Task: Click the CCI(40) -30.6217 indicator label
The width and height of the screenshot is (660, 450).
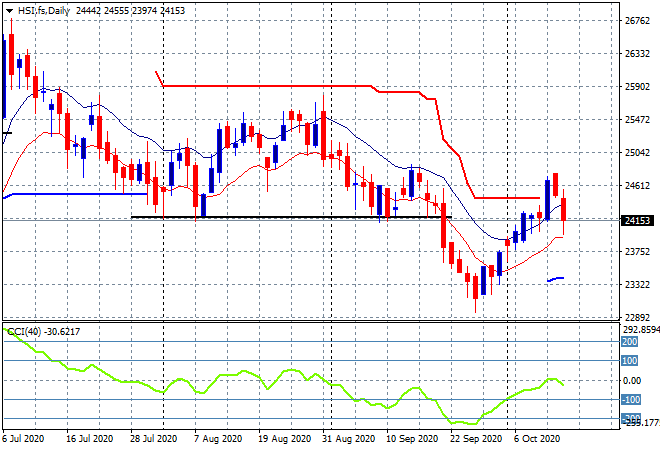Action: [43, 332]
